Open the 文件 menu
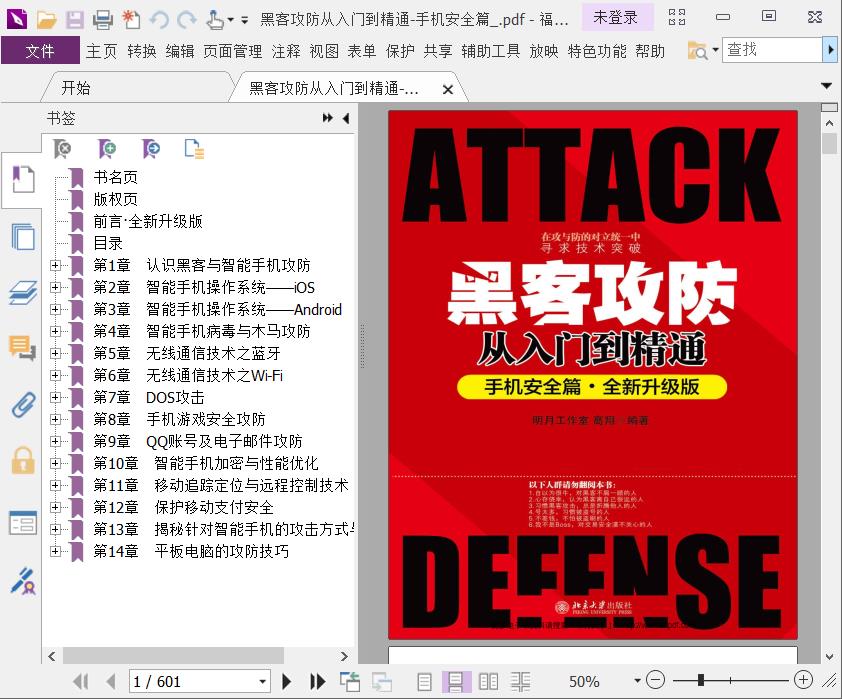Image resolution: width=842 pixels, height=699 pixels. [40, 51]
